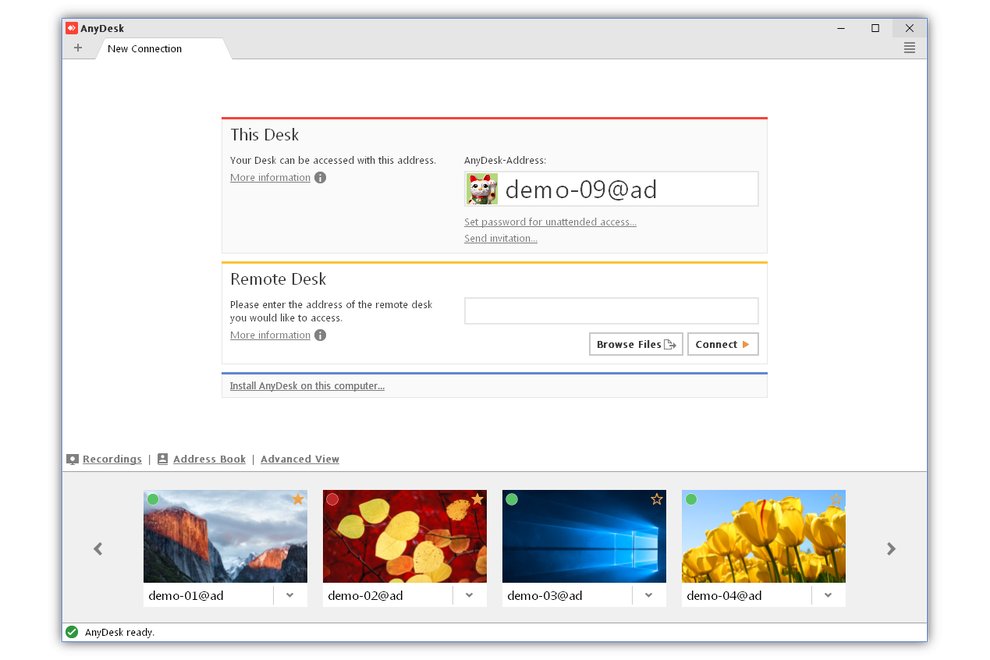Open More information link under This Desk

[270, 177]
